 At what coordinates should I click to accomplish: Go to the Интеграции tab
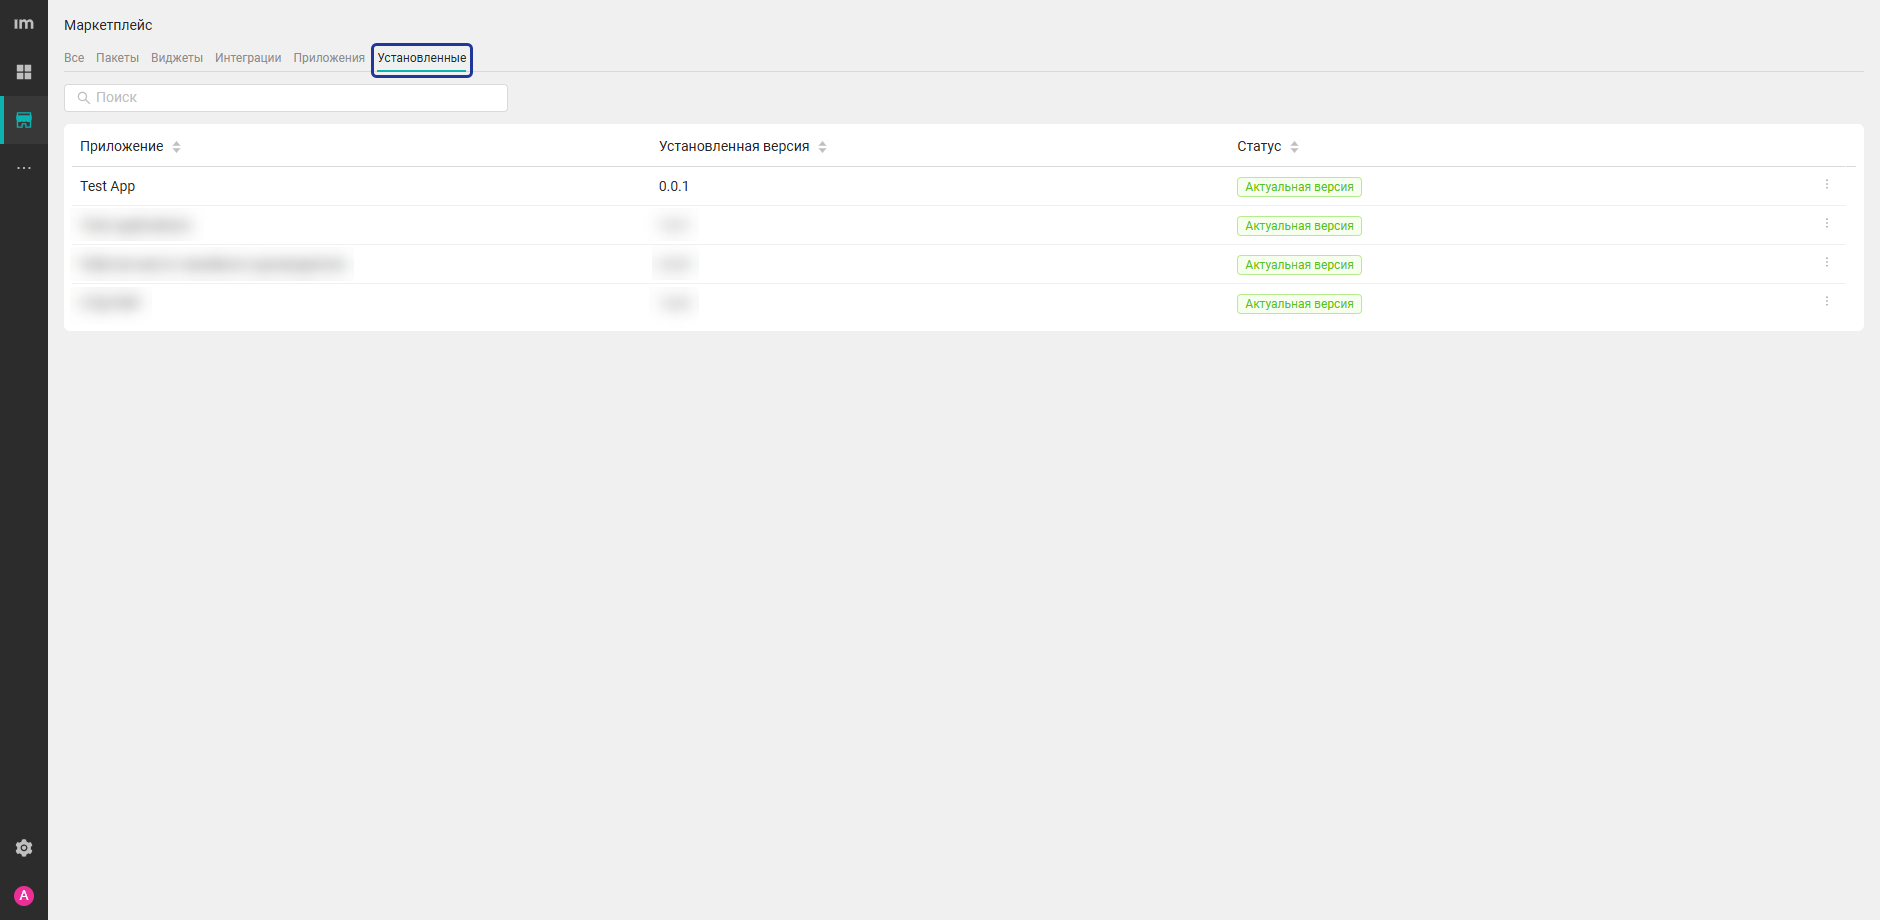tap(248, 58)
